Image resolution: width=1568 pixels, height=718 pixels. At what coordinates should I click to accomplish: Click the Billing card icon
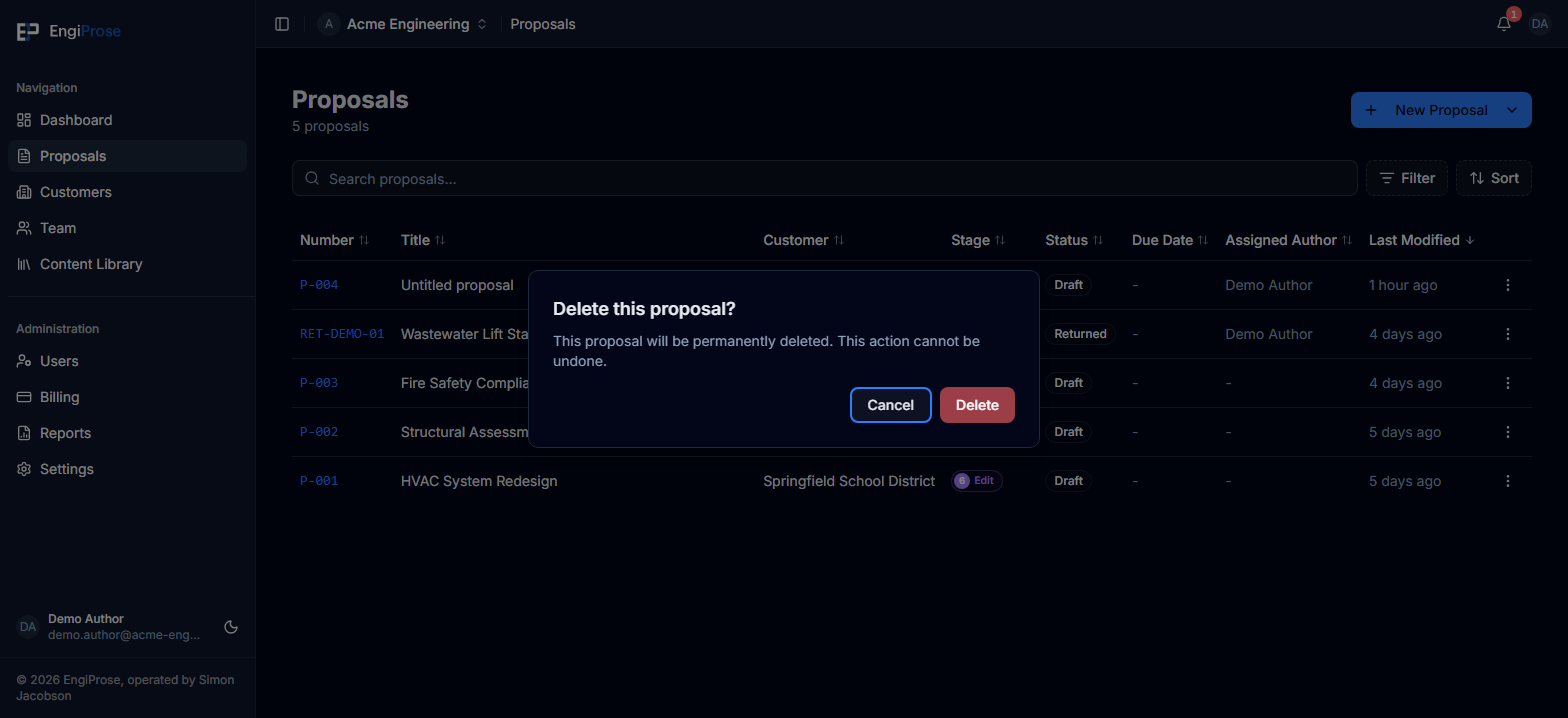point(24,397)
